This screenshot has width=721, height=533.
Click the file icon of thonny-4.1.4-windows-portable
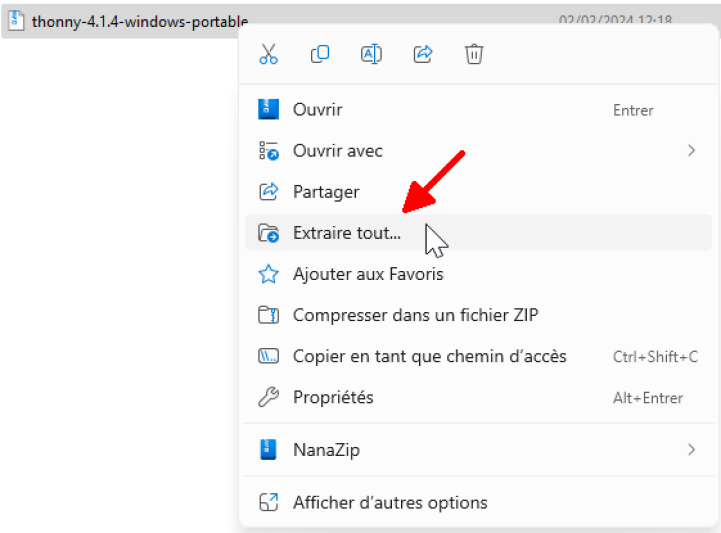tap(16, 21)
